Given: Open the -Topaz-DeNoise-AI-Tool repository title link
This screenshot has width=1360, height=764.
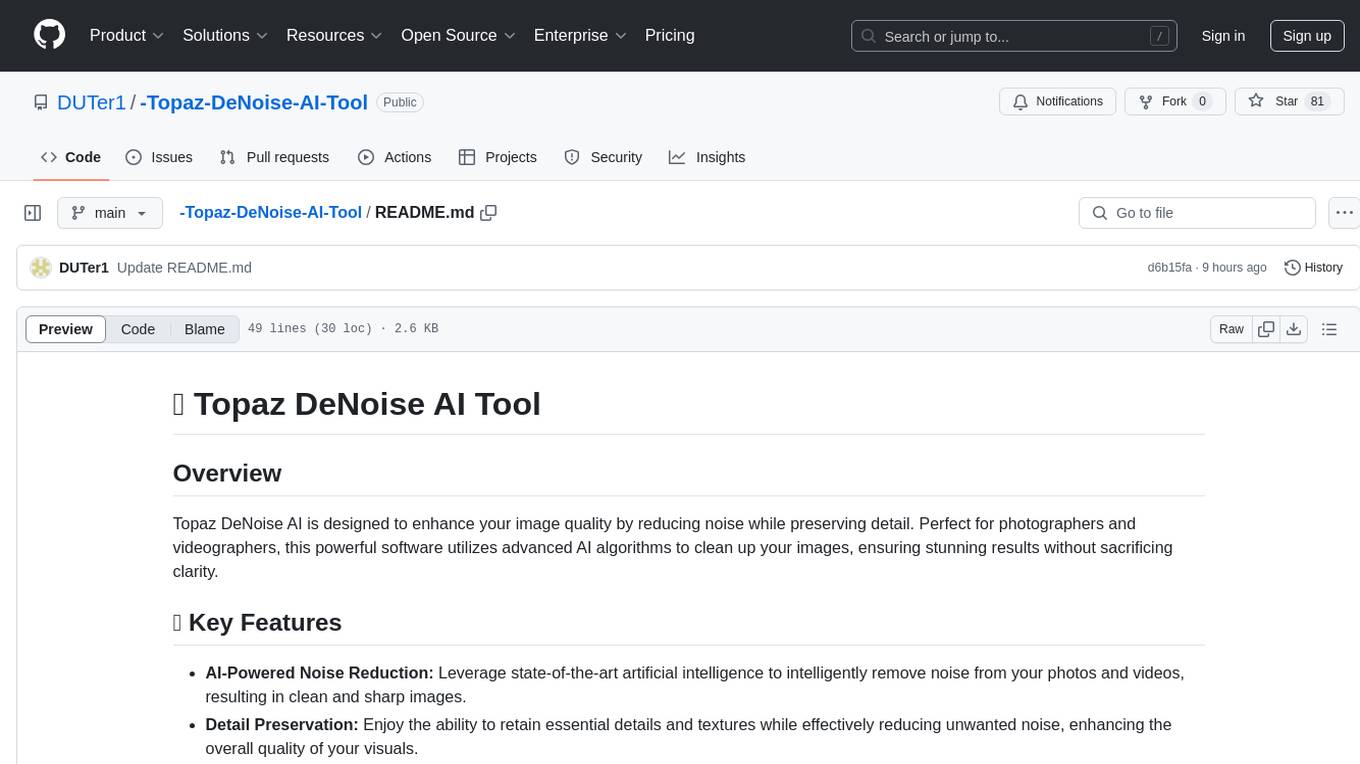Looking at the screenshot, I should click(254, 102).
